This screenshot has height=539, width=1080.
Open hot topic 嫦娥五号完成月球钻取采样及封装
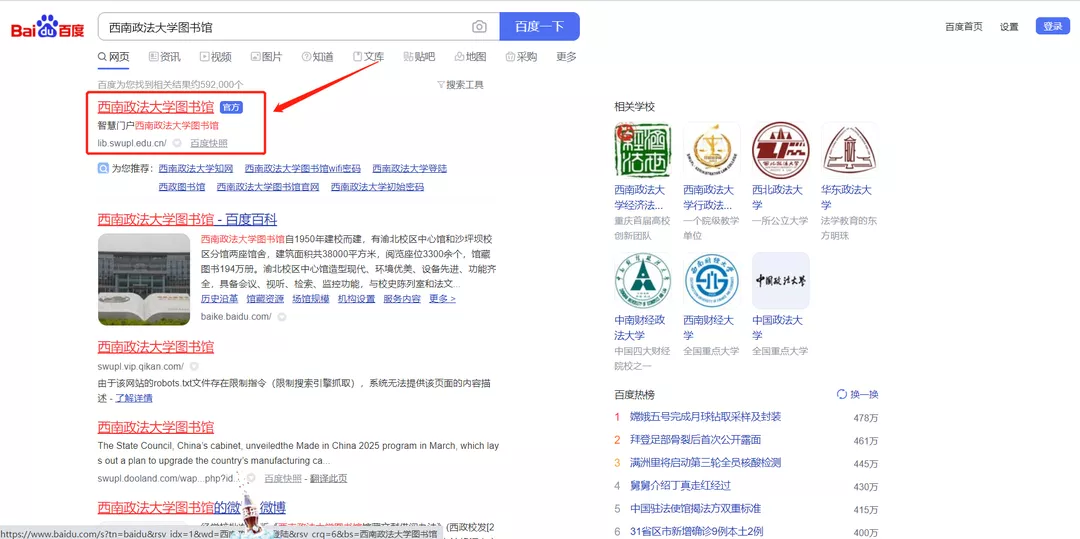coord(706,416)
